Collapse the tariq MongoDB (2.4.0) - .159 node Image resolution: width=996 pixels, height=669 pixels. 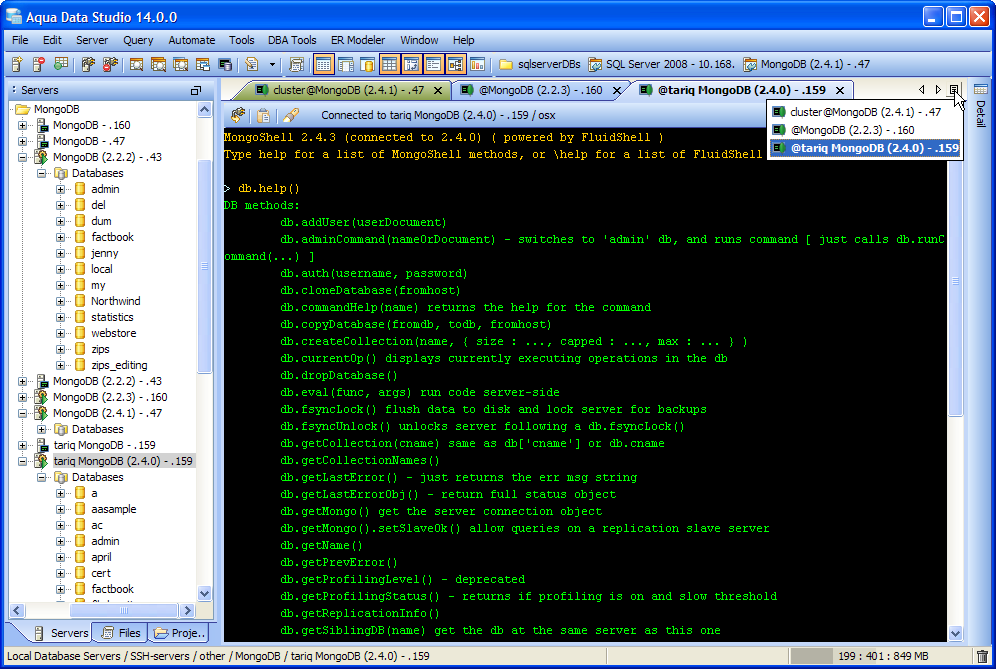[23, 461]
